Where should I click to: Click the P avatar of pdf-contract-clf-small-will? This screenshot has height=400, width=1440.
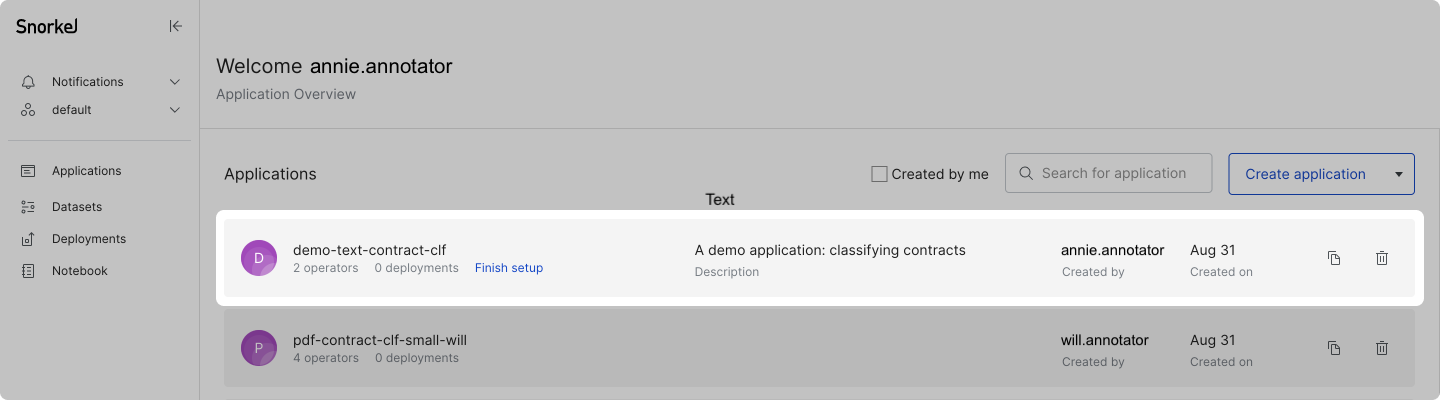coord(259,348)
